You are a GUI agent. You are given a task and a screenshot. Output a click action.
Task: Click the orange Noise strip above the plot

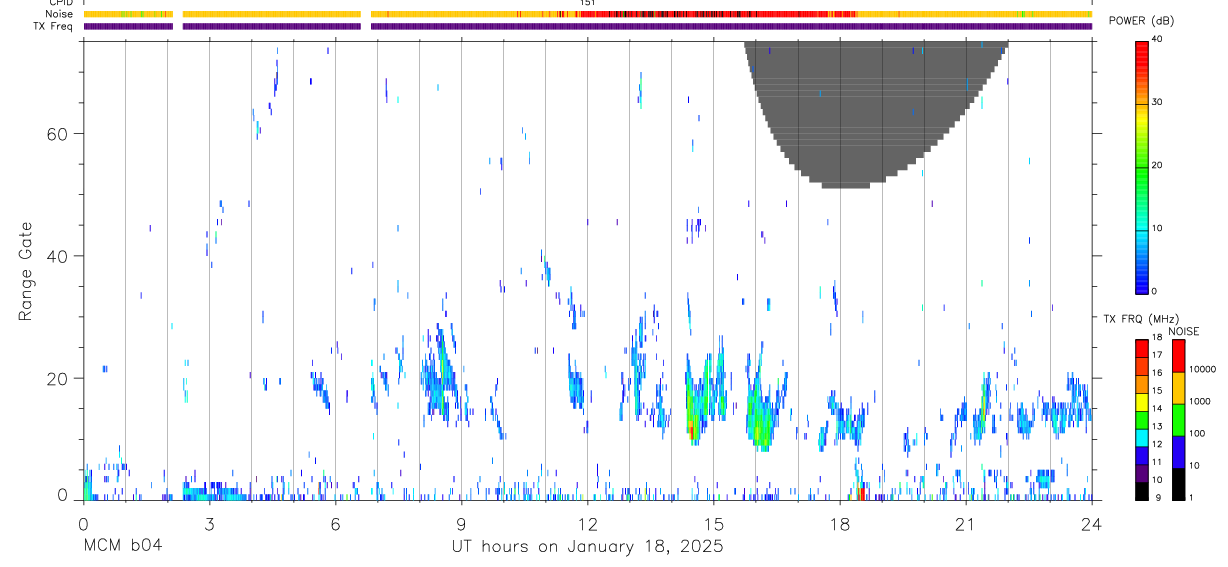click(587, 14)
